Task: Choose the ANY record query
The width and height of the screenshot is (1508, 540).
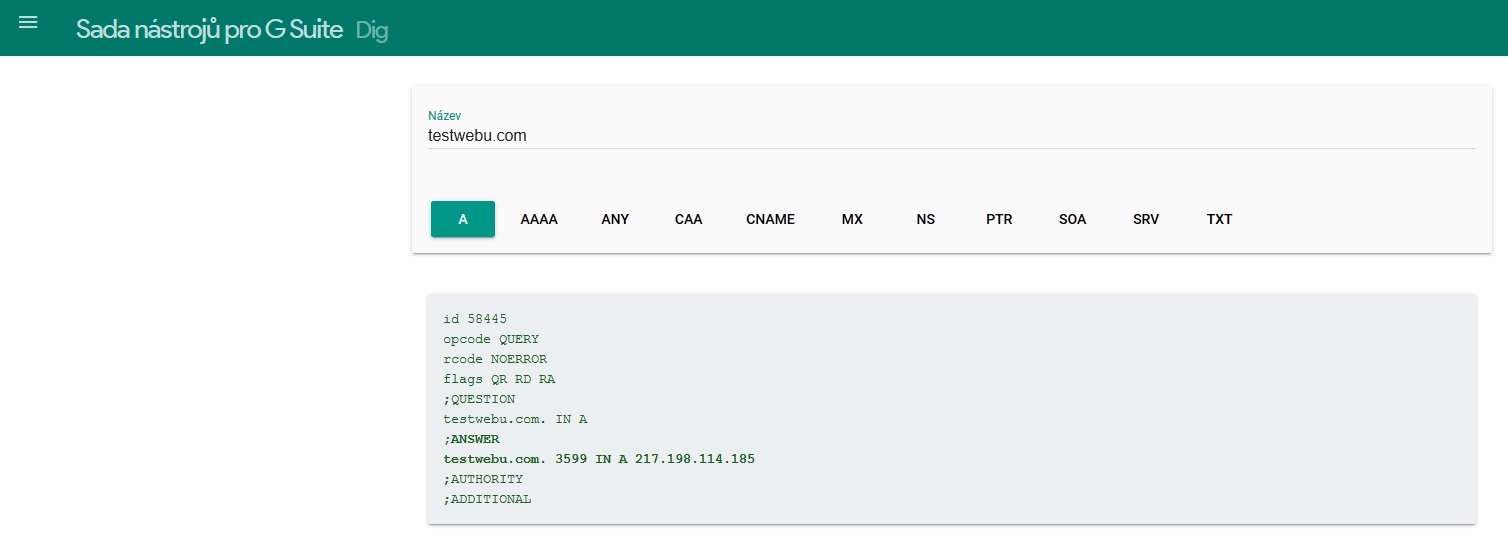Action: pos(615,219)
